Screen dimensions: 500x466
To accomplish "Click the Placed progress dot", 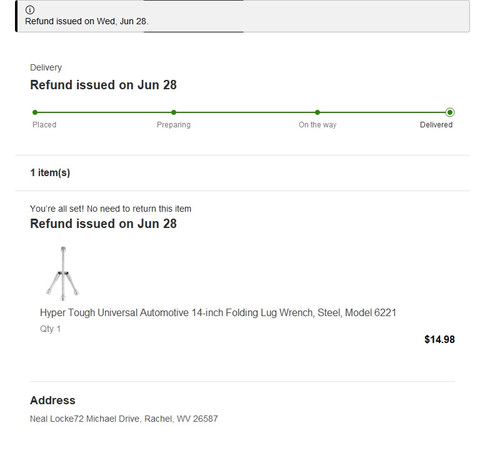I will click(x=35, y=112).
